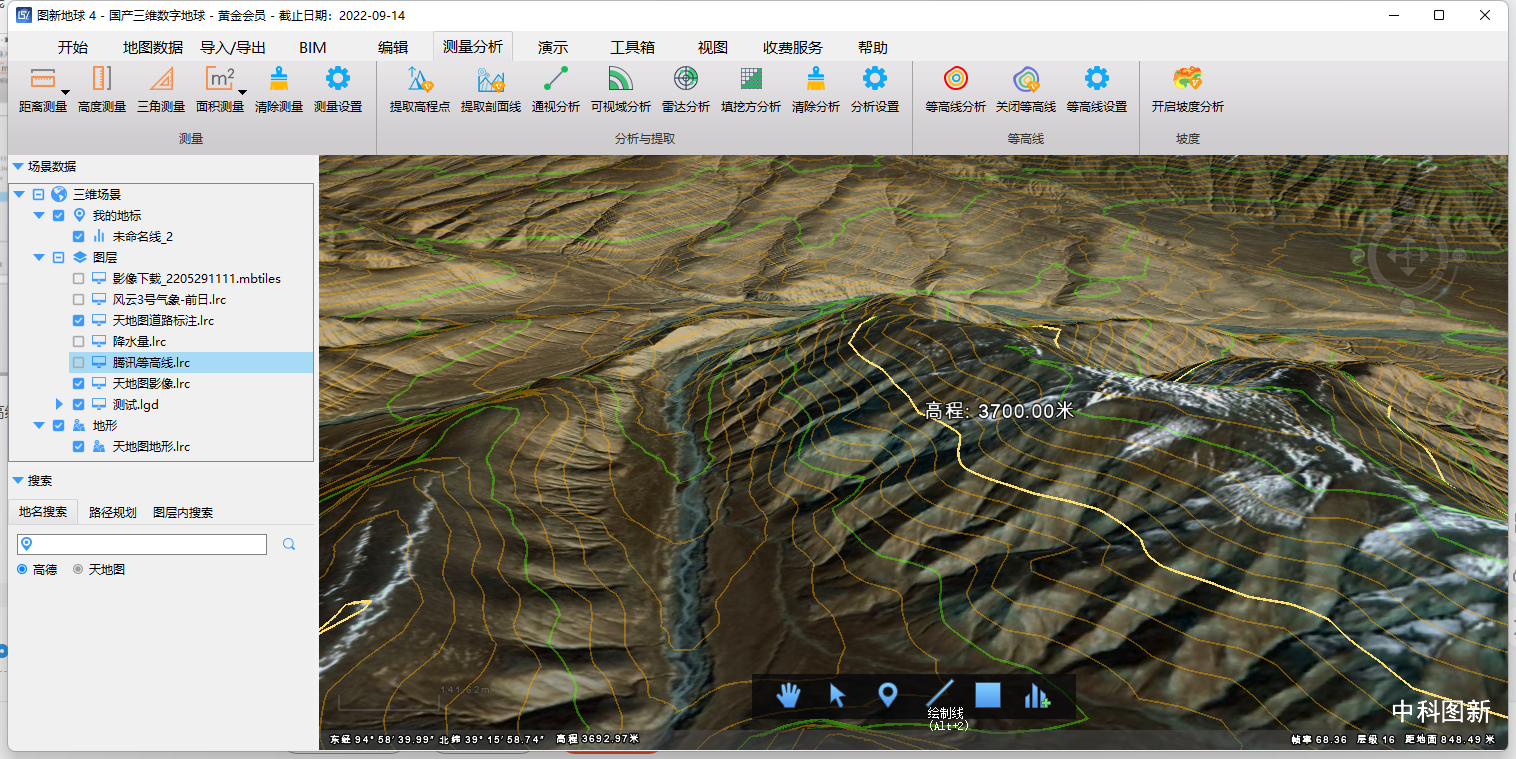Check the 影像下载_2205291111.mbtiles layer checkbox
Screen dimensions: 1516x759
tap(78, 278)
